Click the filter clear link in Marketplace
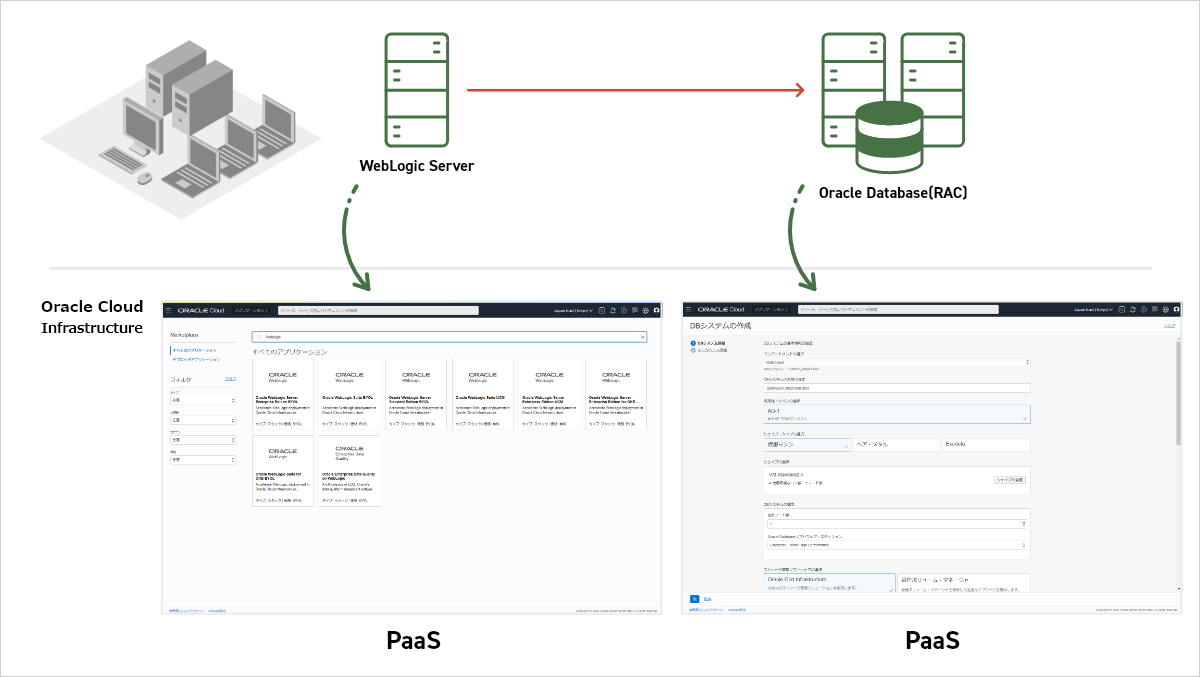Viewport: 1200px width, 677px height. [x=230, y=379]
